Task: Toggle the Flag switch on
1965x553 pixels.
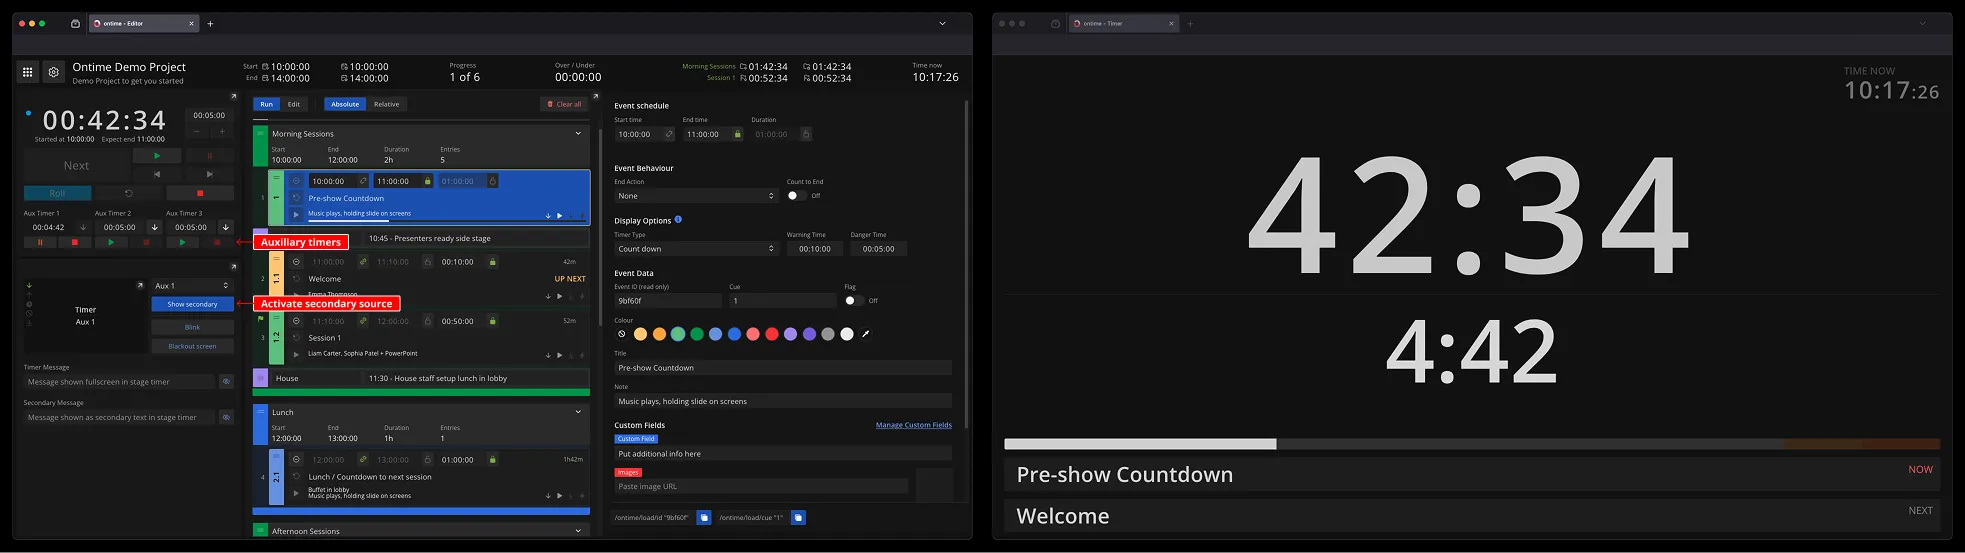Action: coord(853,300)
